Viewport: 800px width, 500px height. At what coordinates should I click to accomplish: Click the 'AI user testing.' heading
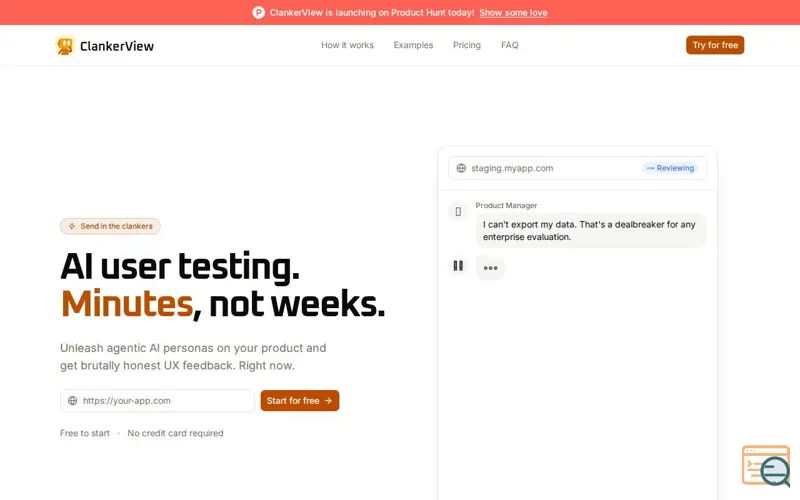(x=180, y=266)
